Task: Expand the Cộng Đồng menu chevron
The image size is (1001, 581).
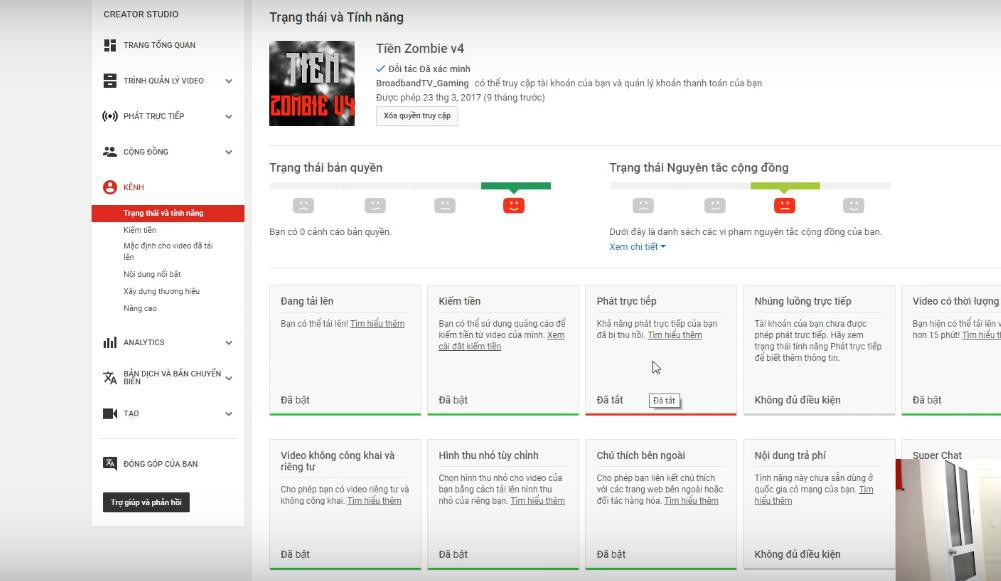Action: [229, 152]
